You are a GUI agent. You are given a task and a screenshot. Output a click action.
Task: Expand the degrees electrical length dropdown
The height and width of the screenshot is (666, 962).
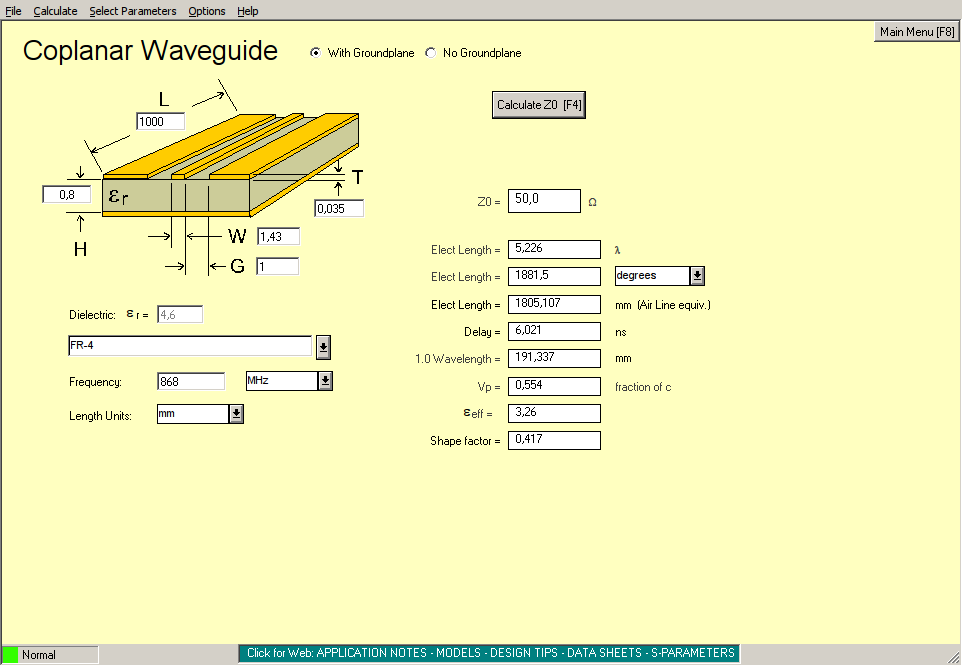[697, 276]
